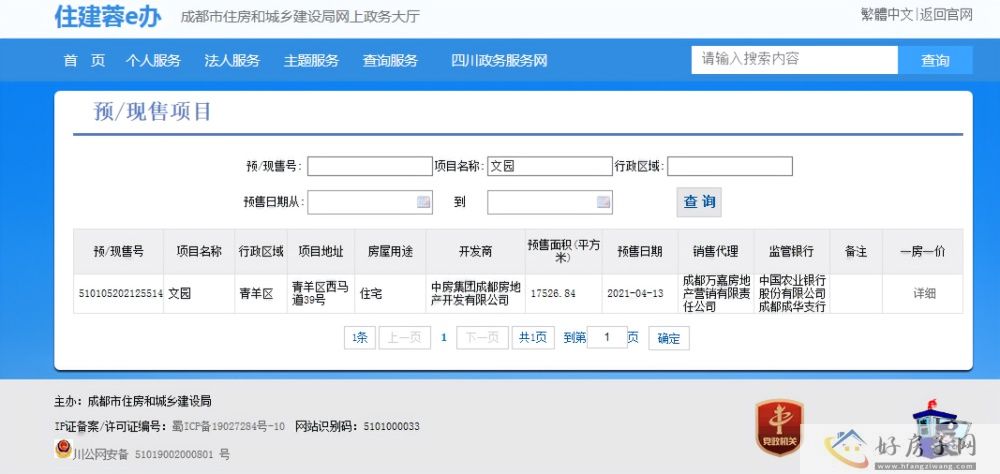Select the 法人服务 navigation item

pos(232,60)
